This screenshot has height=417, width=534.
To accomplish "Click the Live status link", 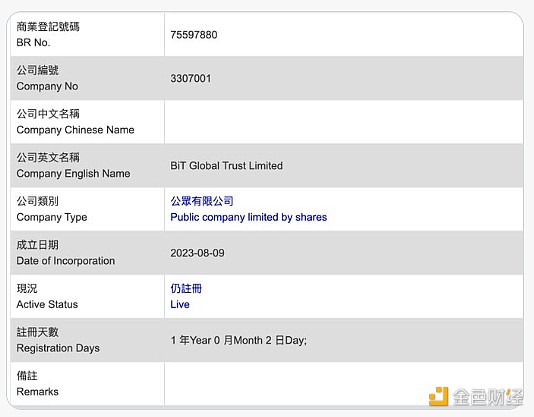I will click(180, 304).
